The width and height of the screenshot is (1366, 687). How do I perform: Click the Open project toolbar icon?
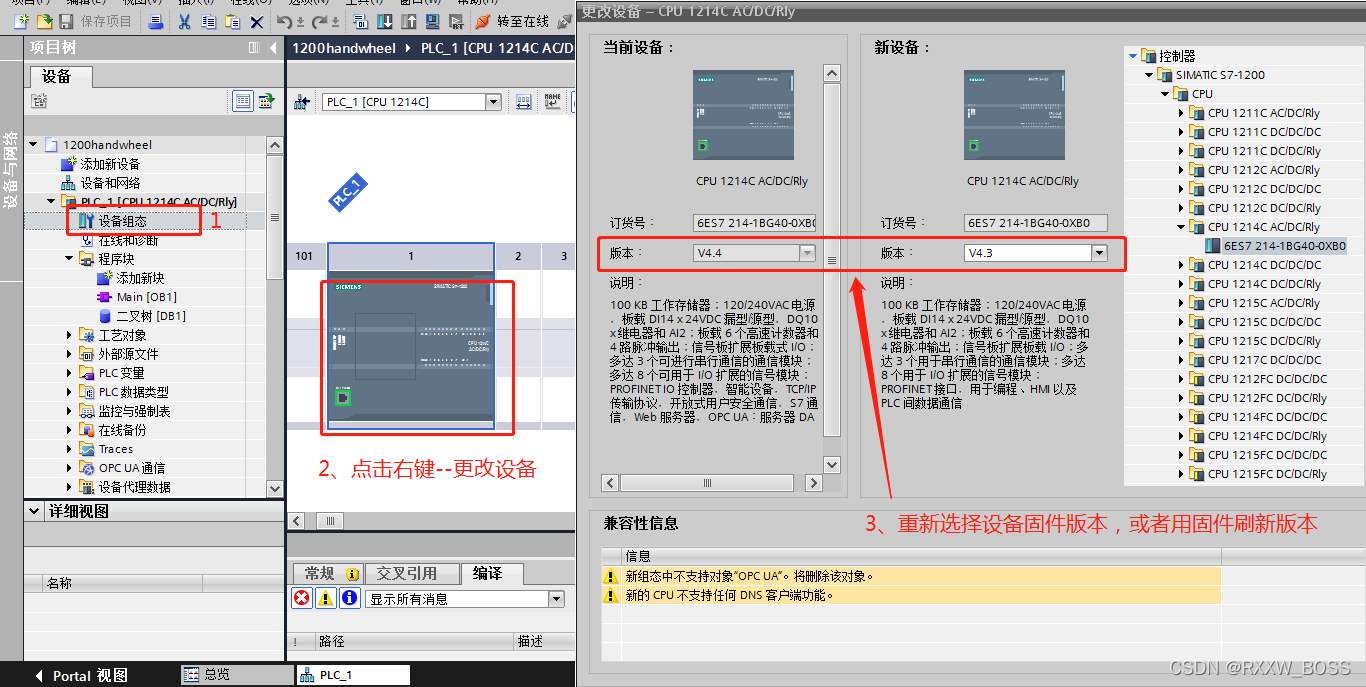click(44, 21)
